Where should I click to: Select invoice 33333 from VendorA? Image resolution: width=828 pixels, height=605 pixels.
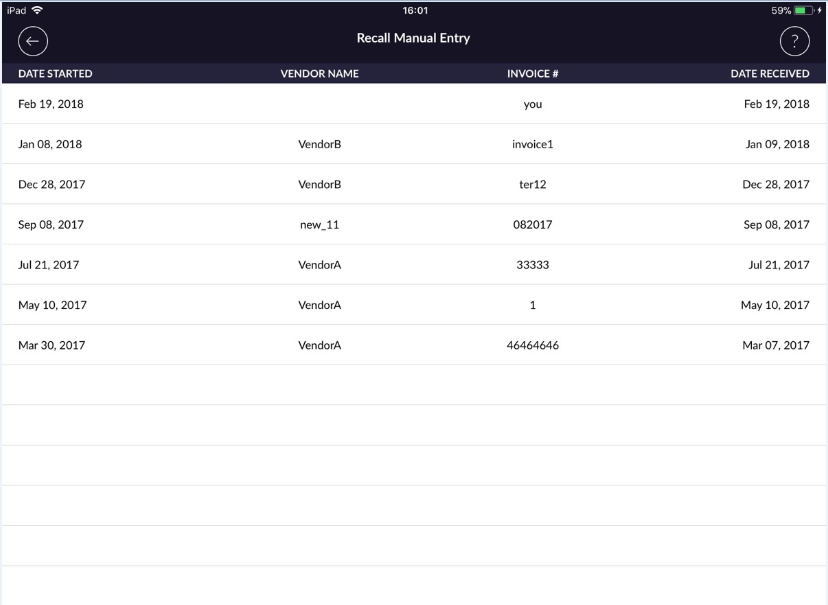point(532,265)
